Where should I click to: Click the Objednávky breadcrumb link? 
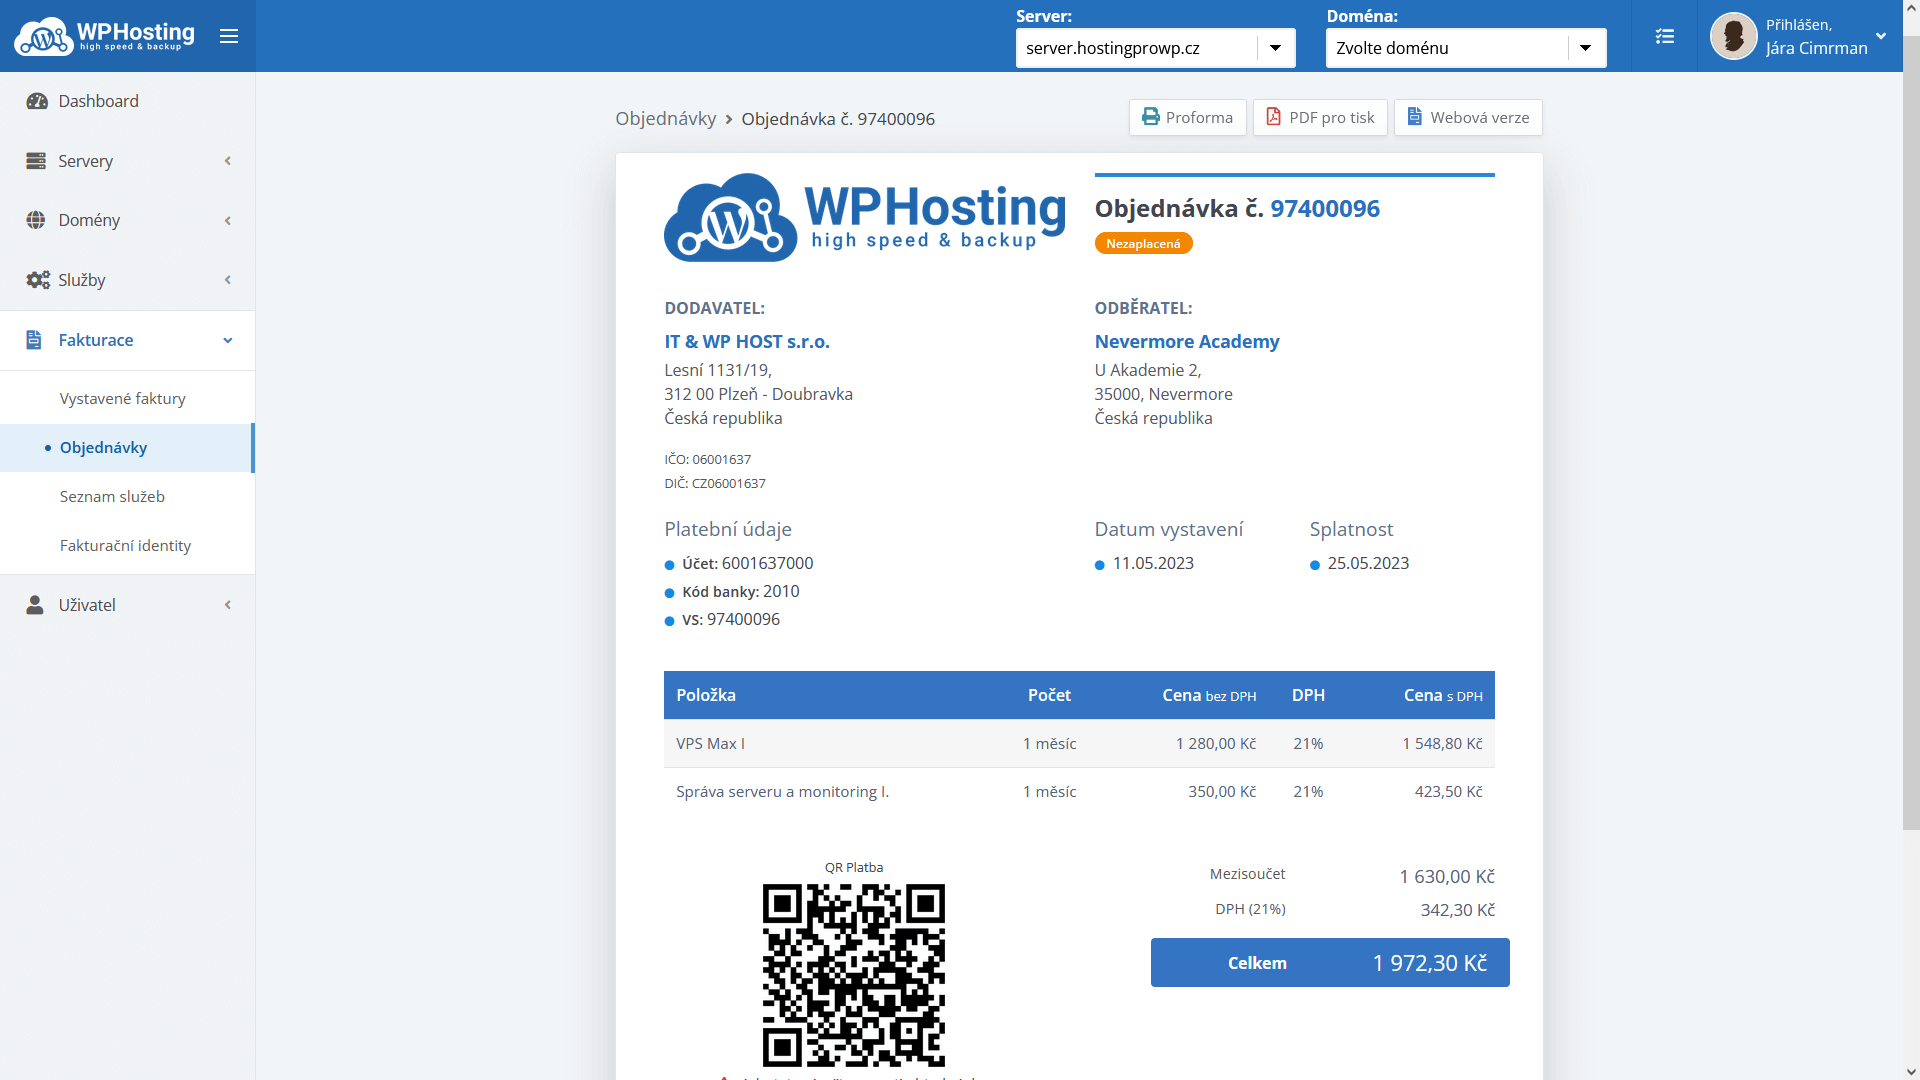pyautogui.click(x=665, y=119)
